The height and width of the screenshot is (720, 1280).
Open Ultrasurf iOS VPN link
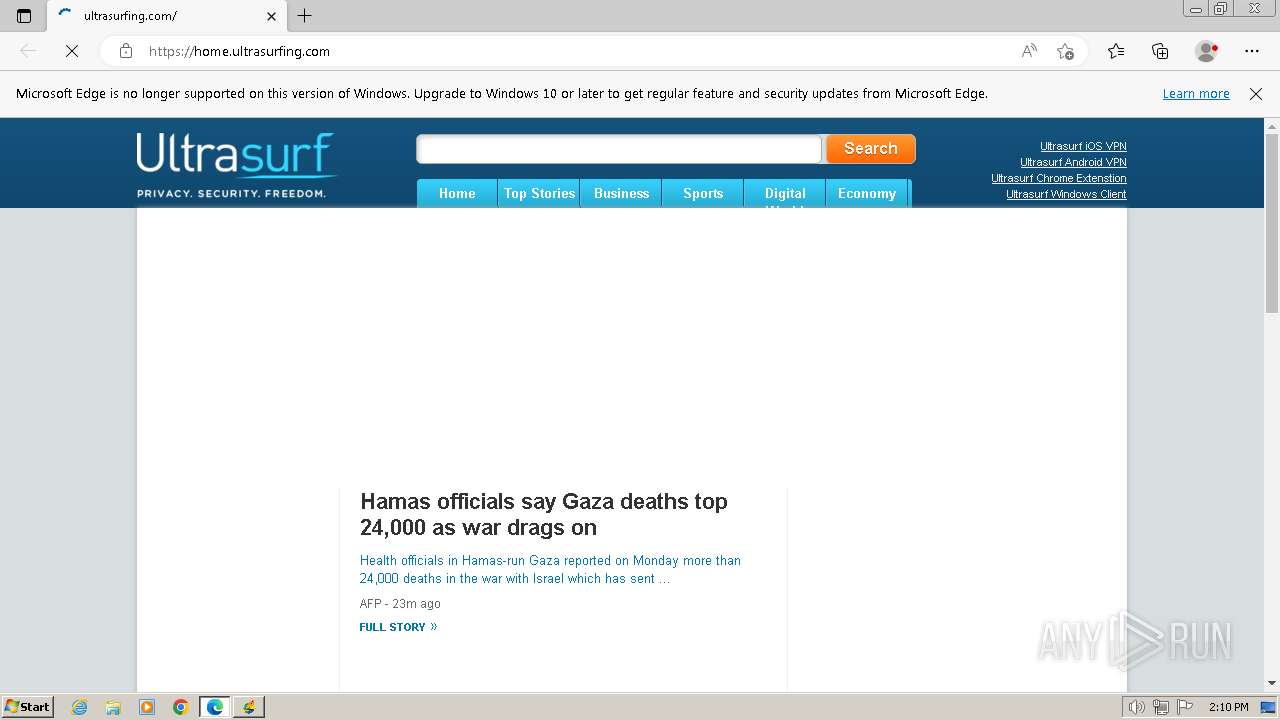[1083, 146]
